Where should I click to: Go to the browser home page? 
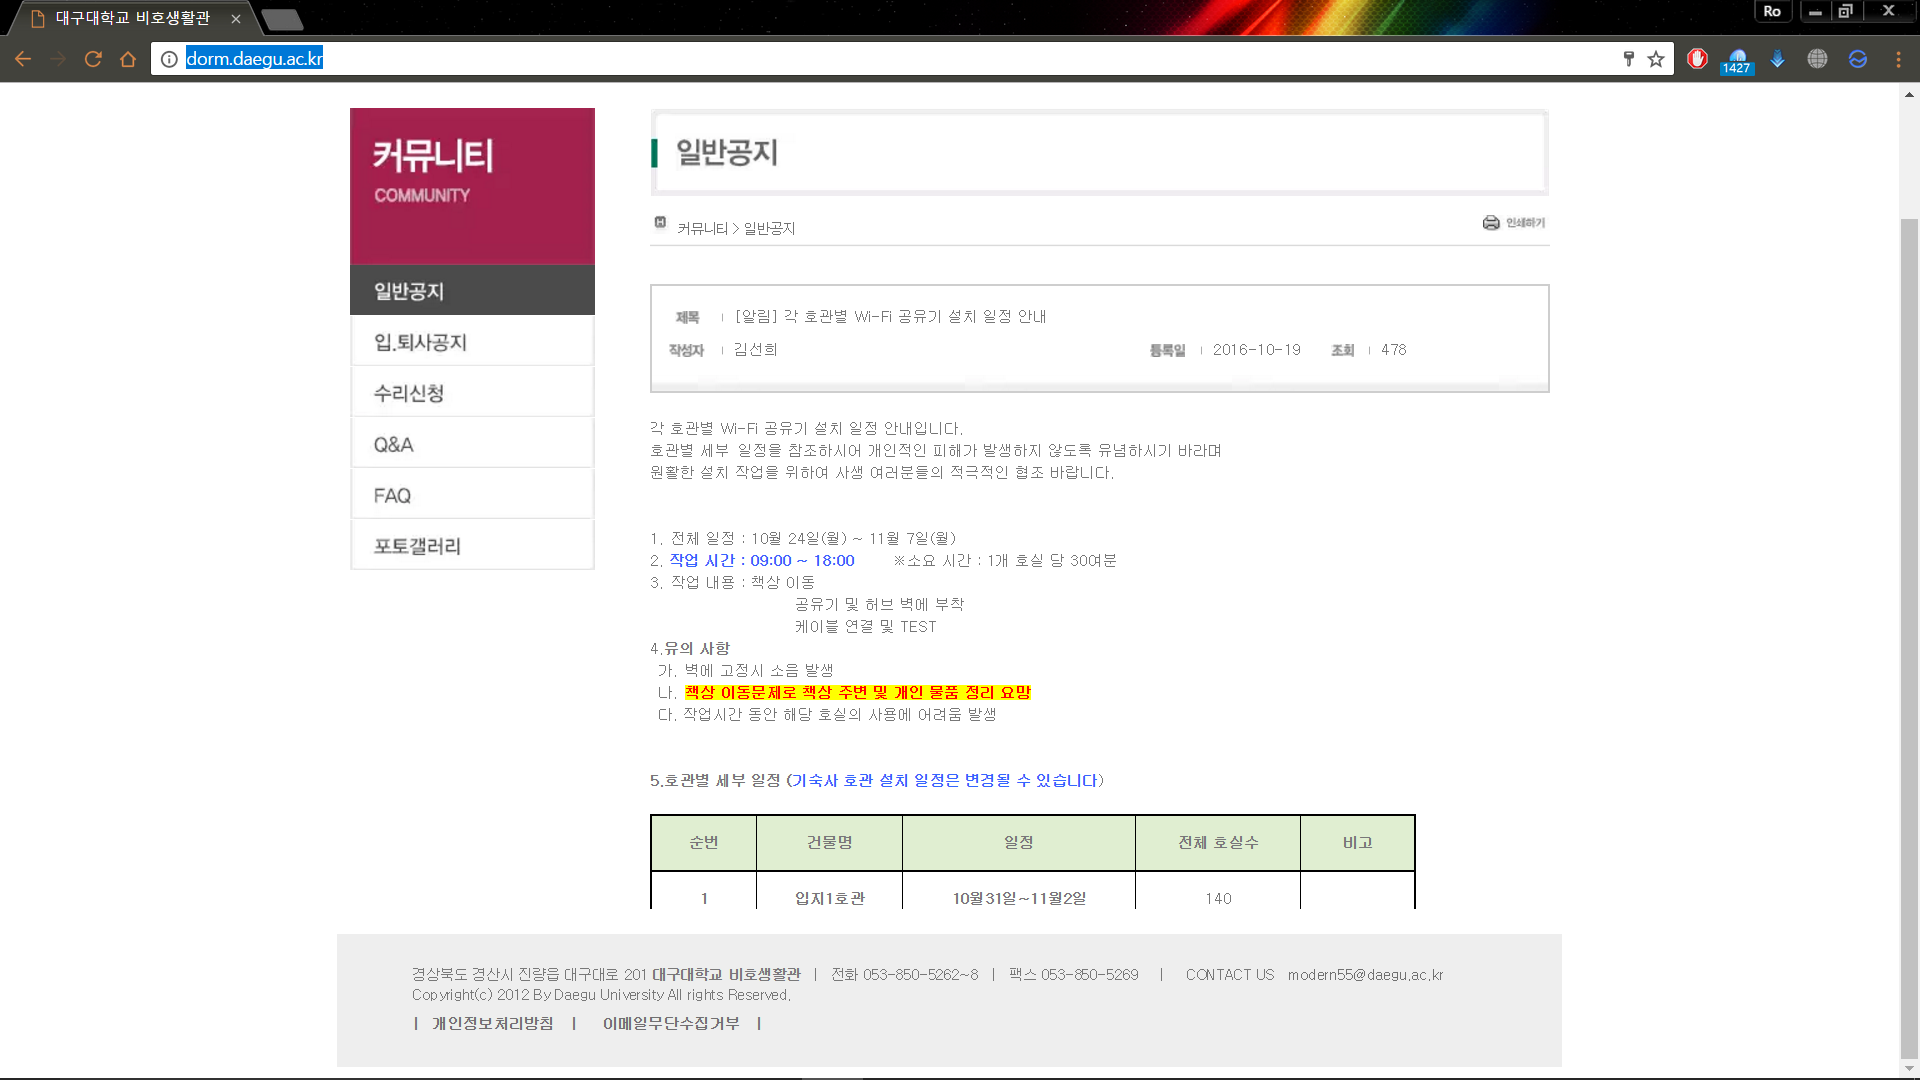pyautogui.click(x=128, y=59)
